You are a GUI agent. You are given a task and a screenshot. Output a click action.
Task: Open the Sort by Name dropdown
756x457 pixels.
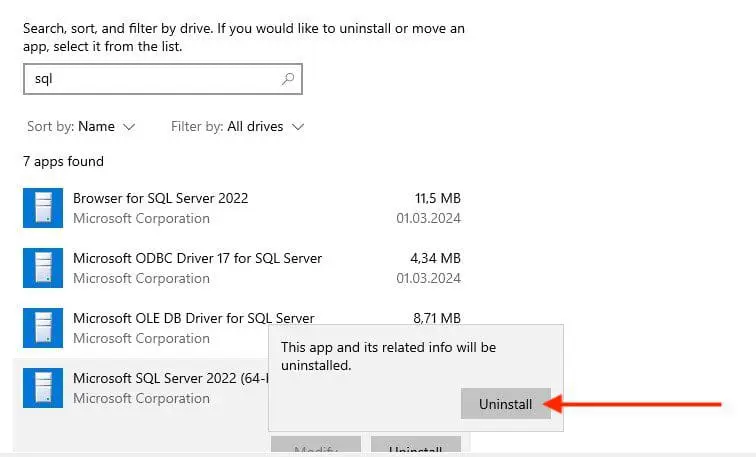[x=81, y=127]
